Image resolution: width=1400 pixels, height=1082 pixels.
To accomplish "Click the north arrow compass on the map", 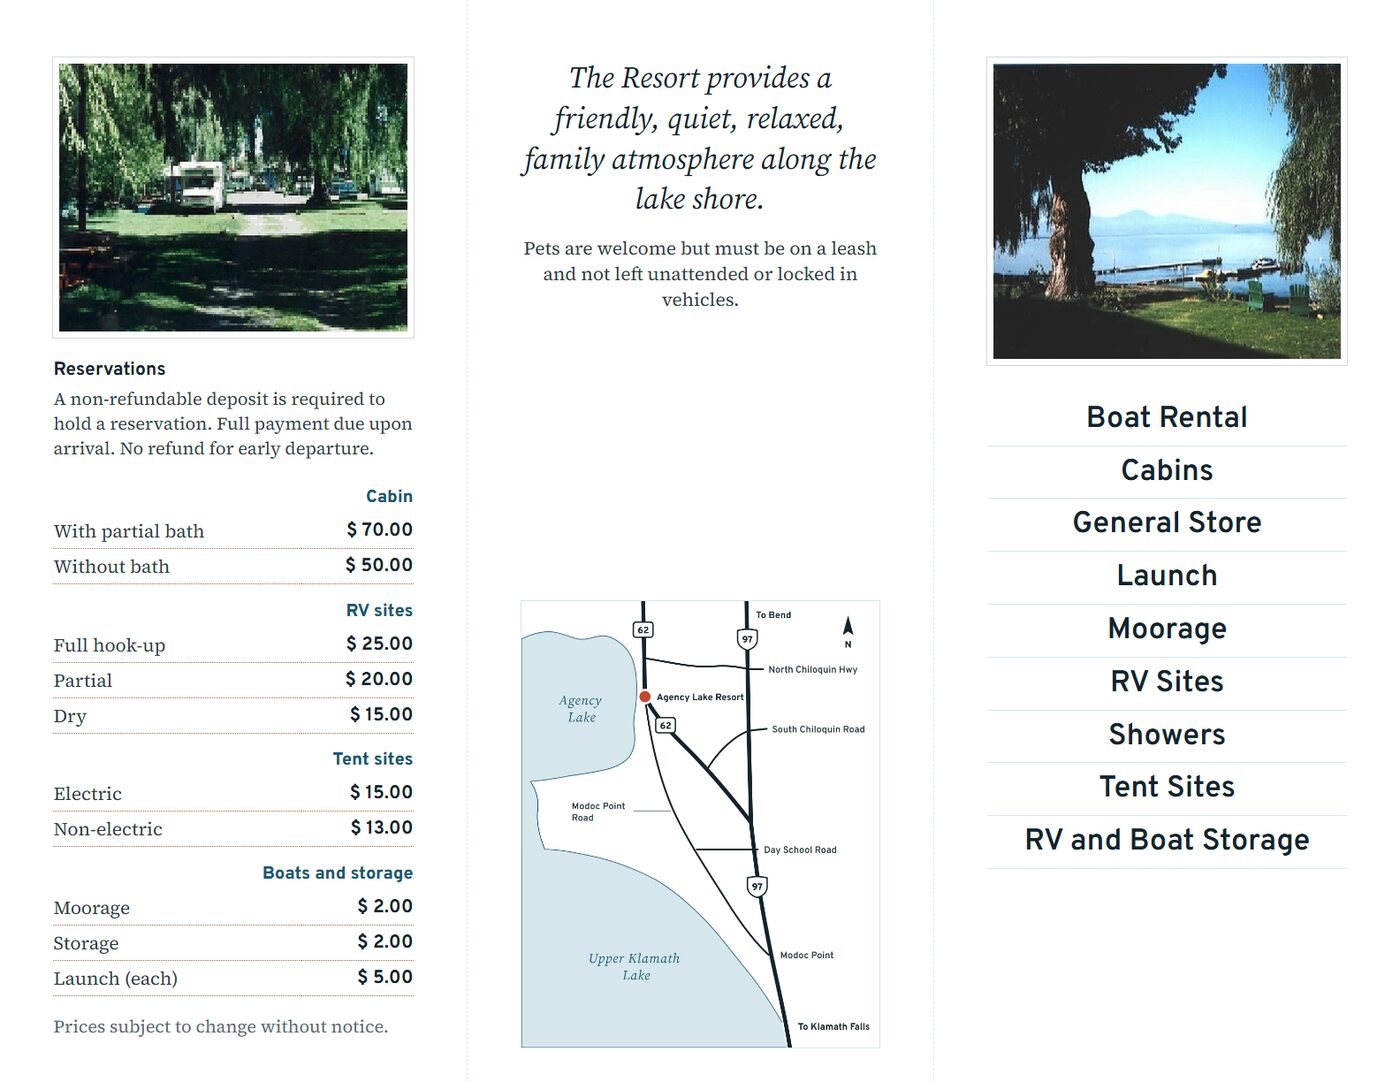I will pos(848,631).
